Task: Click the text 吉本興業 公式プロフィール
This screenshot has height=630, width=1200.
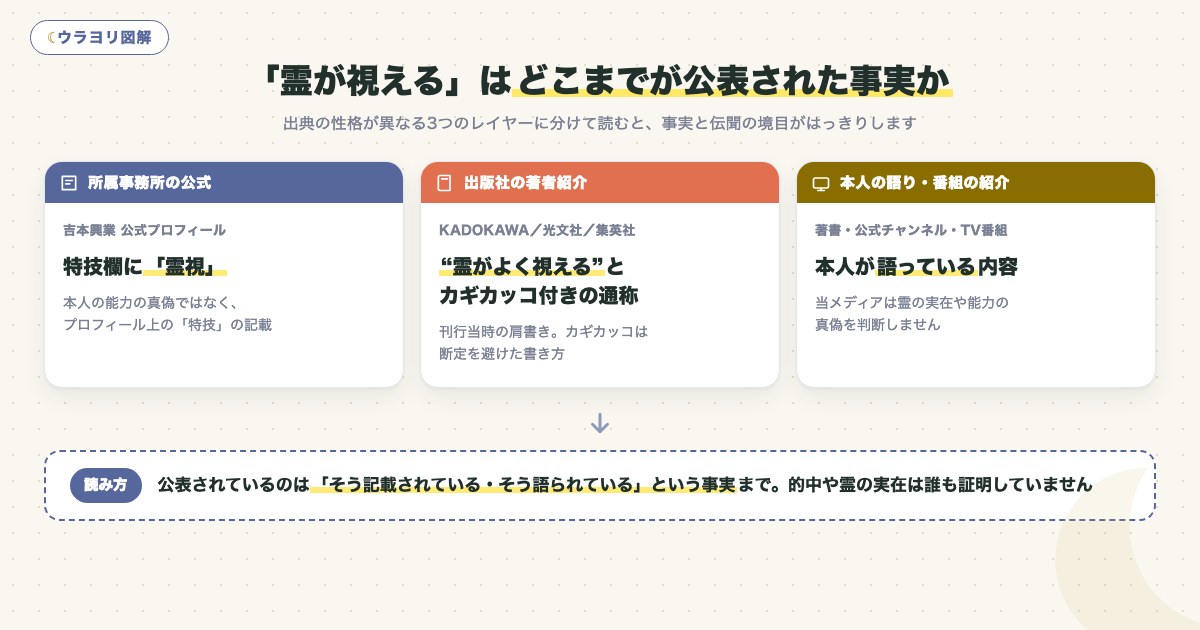Action: pyautogui.click(x=145, y=230)
